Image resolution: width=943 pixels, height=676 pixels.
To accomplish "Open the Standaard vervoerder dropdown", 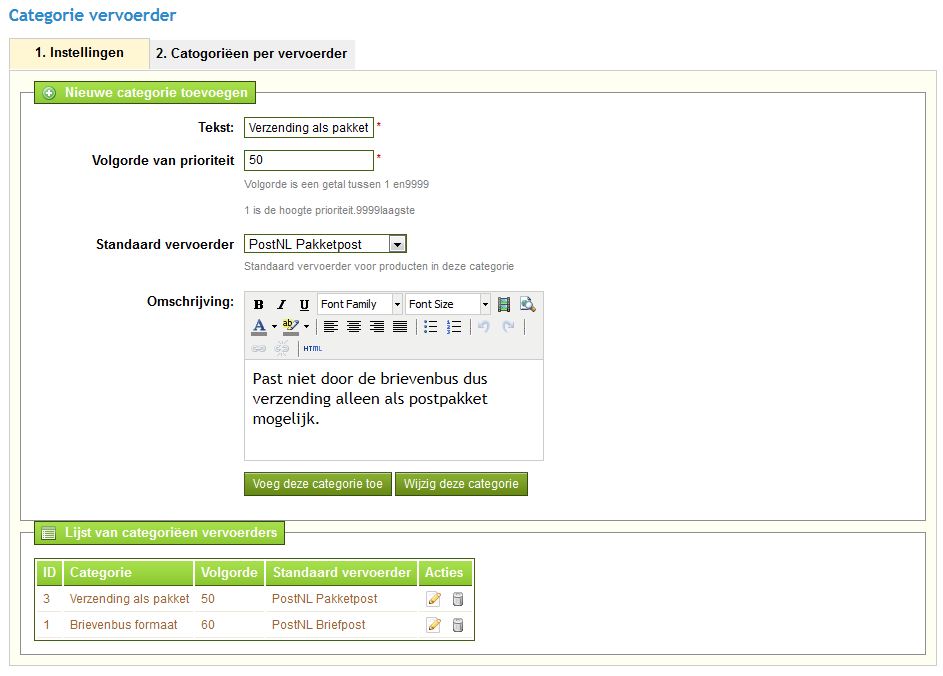I will tap(325, 244).
